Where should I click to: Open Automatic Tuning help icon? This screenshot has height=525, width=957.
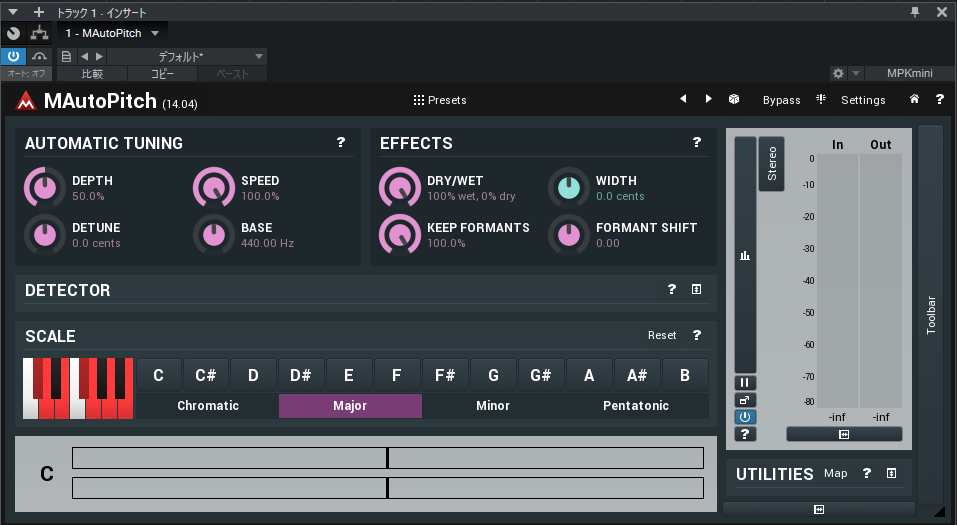tap(341, 142)
